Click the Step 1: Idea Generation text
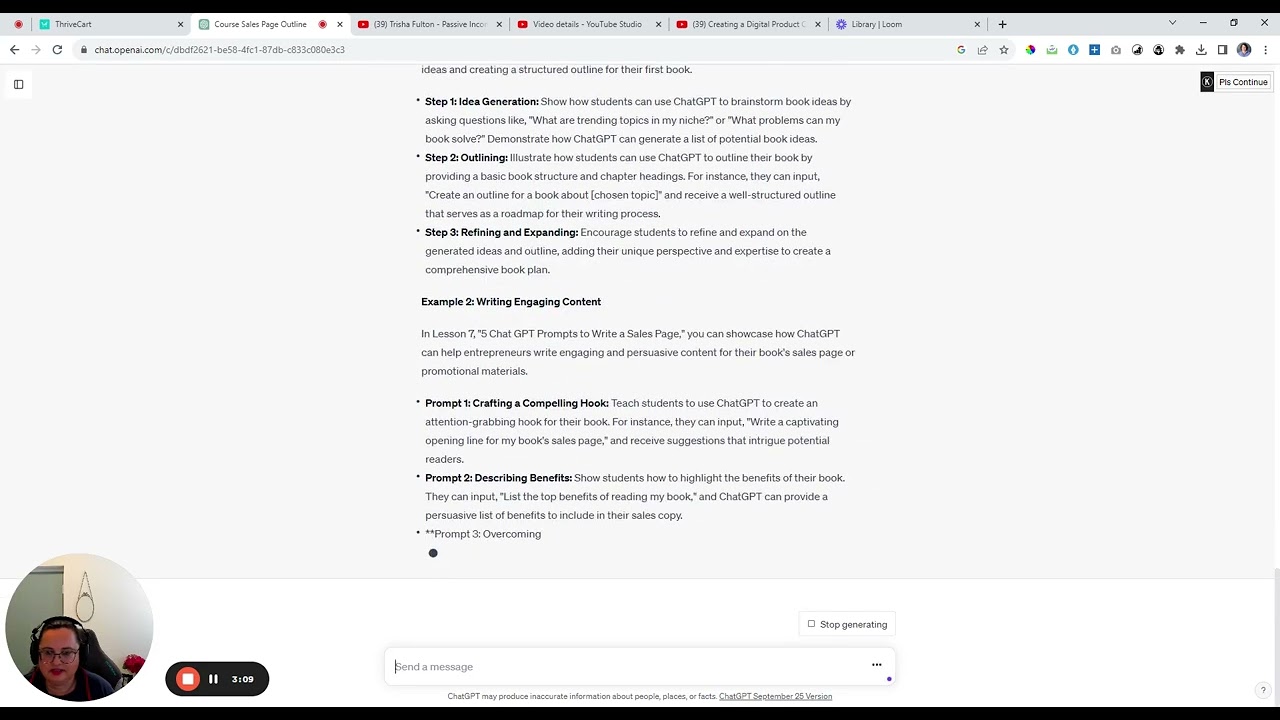Image resolution: width=1280 pixels, height=720 pixels. [482, 102]
